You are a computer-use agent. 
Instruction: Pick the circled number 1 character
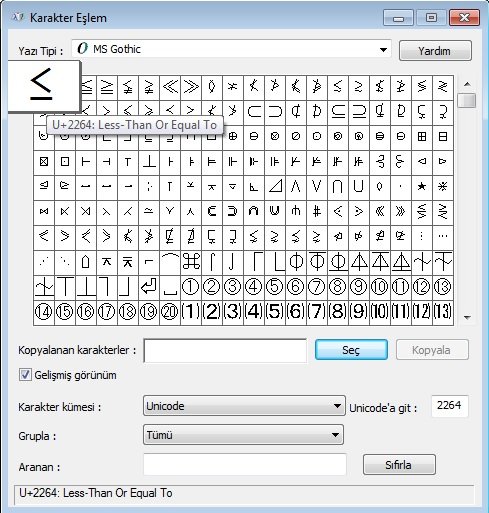(x=191, y=287)
